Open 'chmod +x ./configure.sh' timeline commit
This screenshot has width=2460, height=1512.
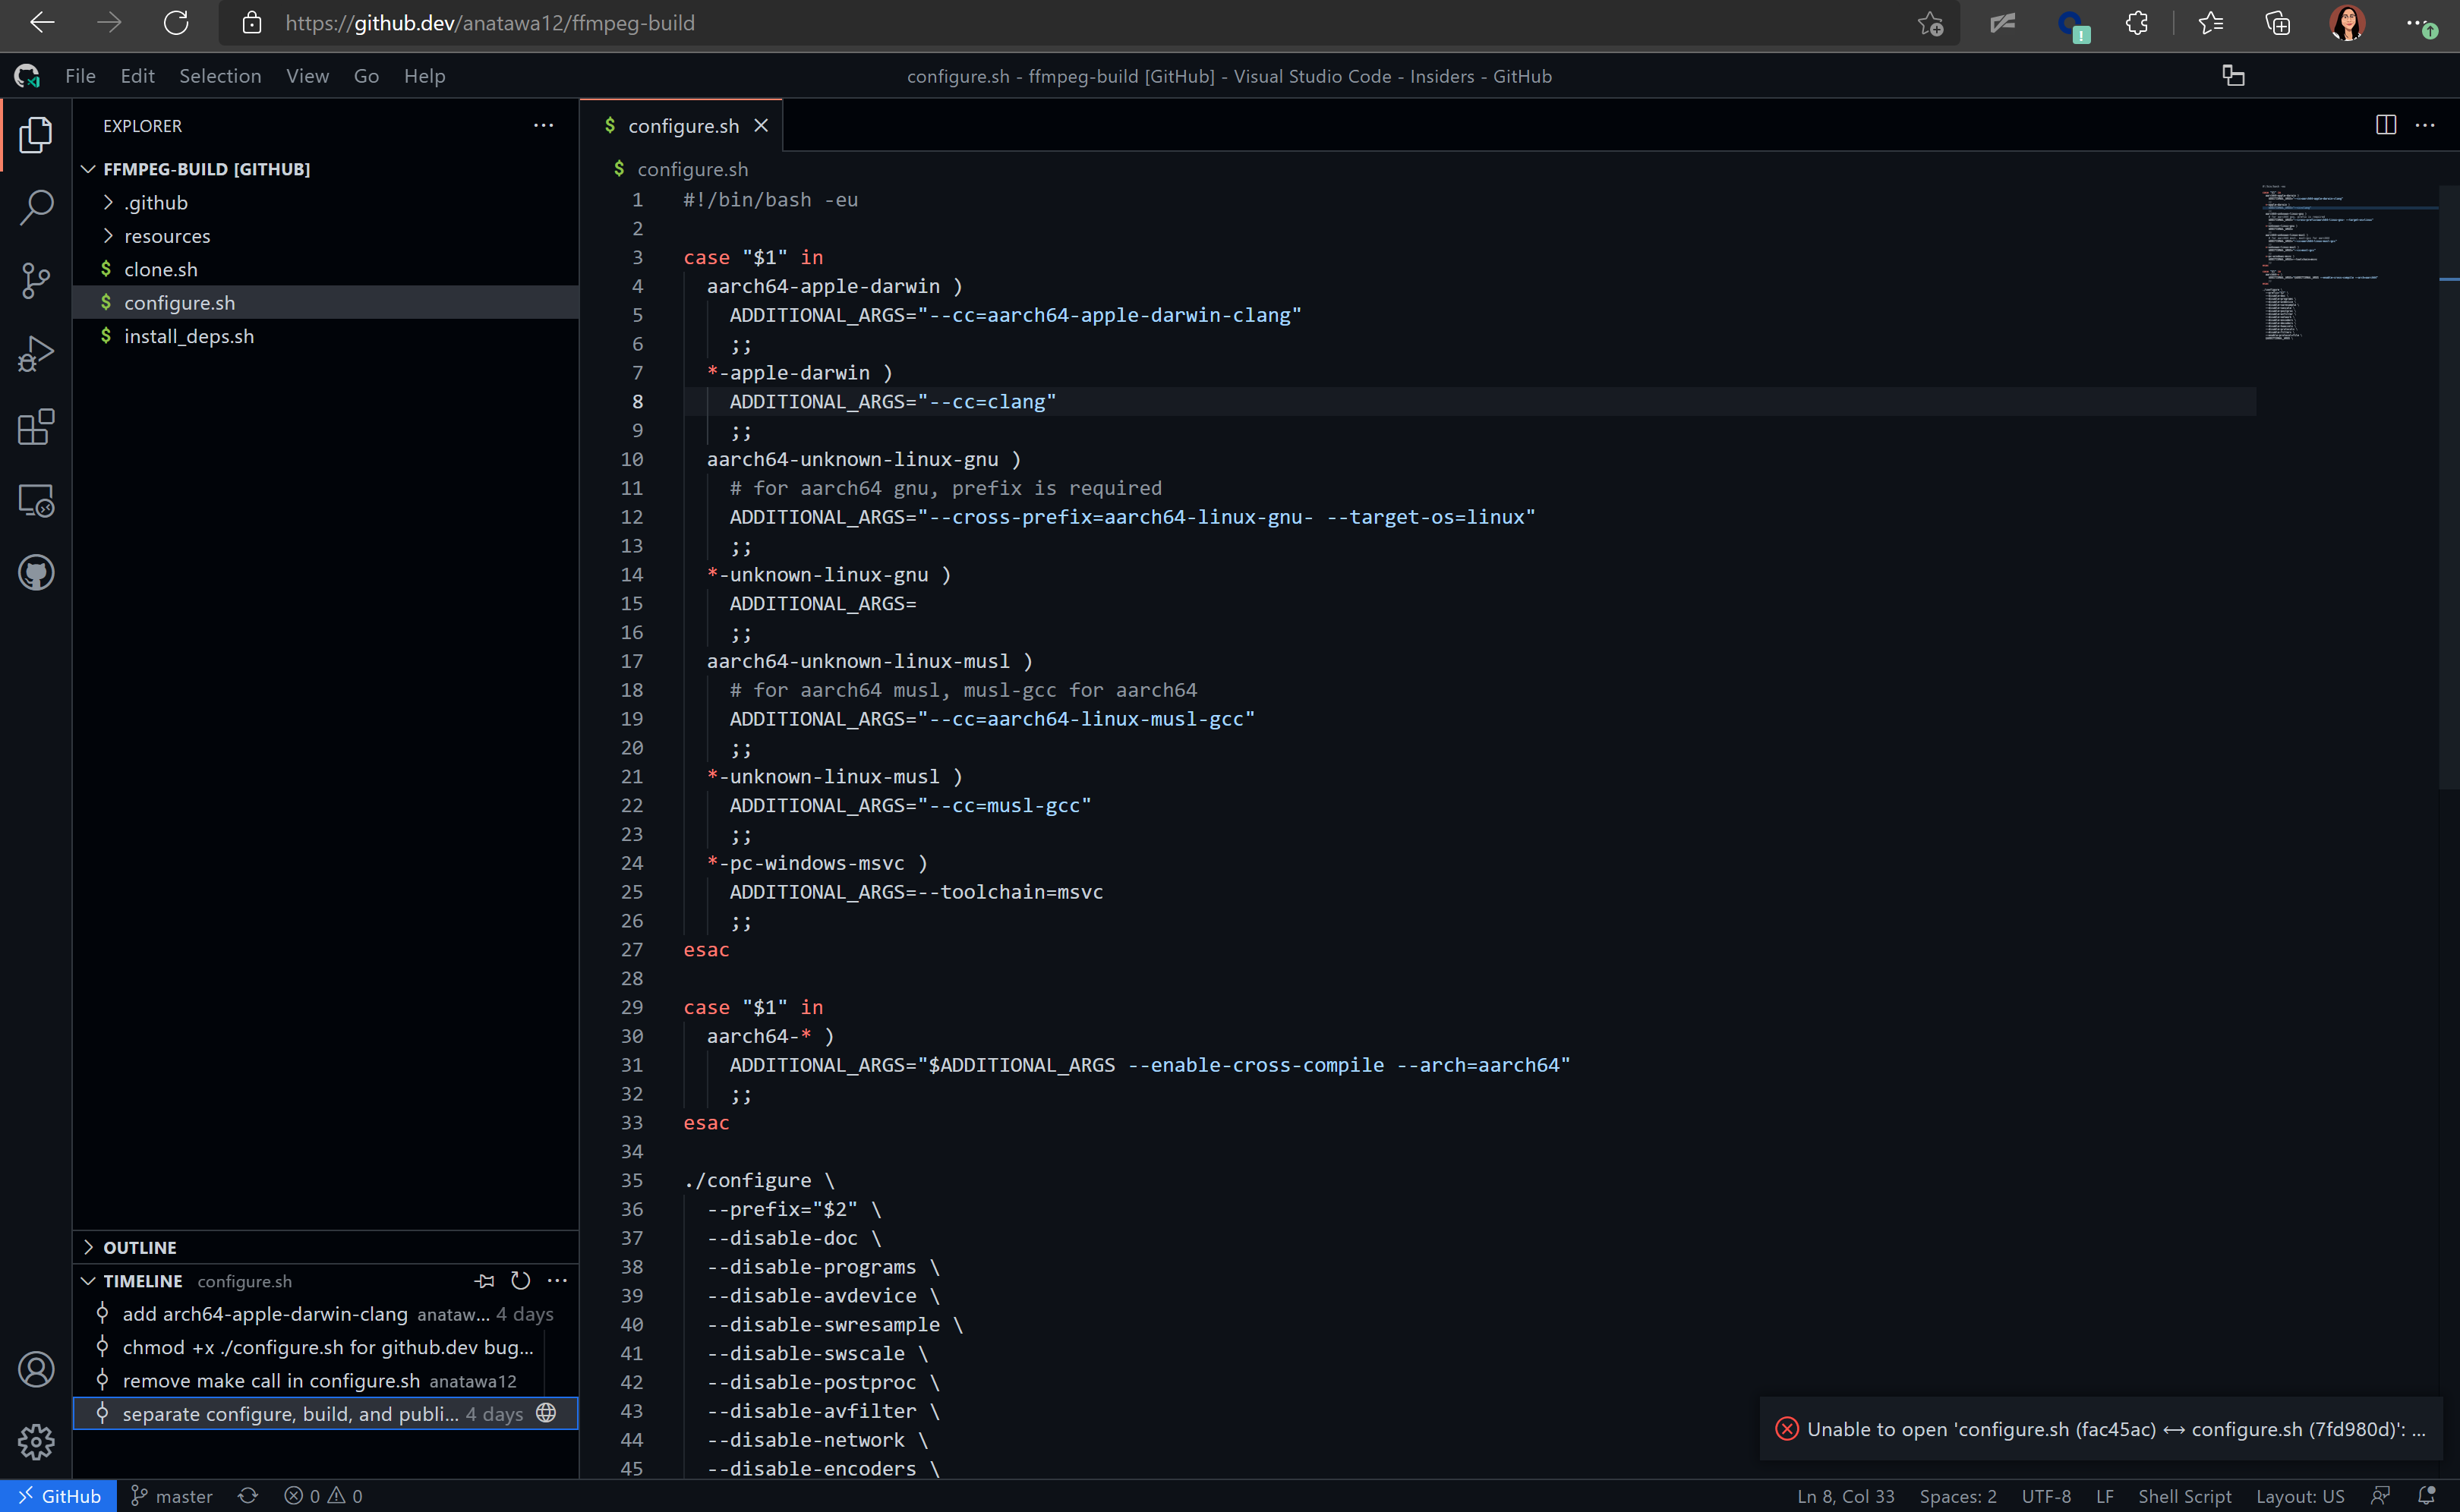[x=325, y=1347]
